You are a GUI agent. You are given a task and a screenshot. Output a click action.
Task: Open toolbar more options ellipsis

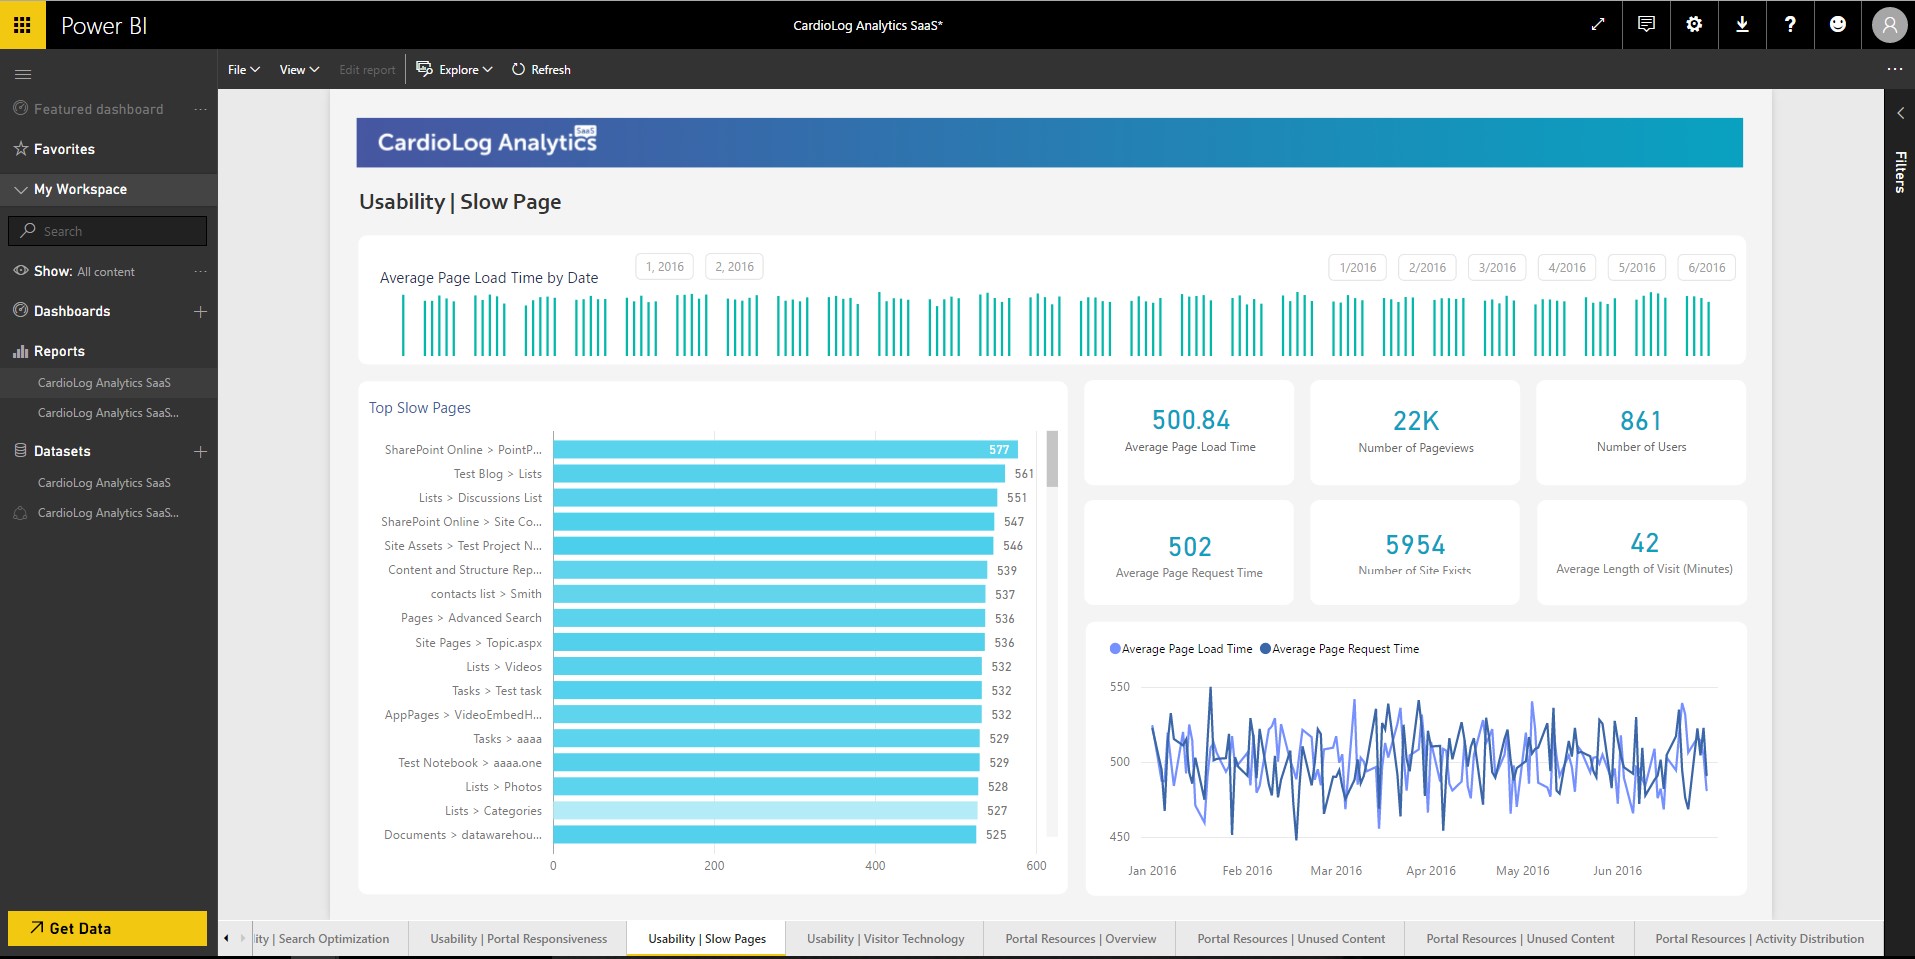click(1894, 69)
